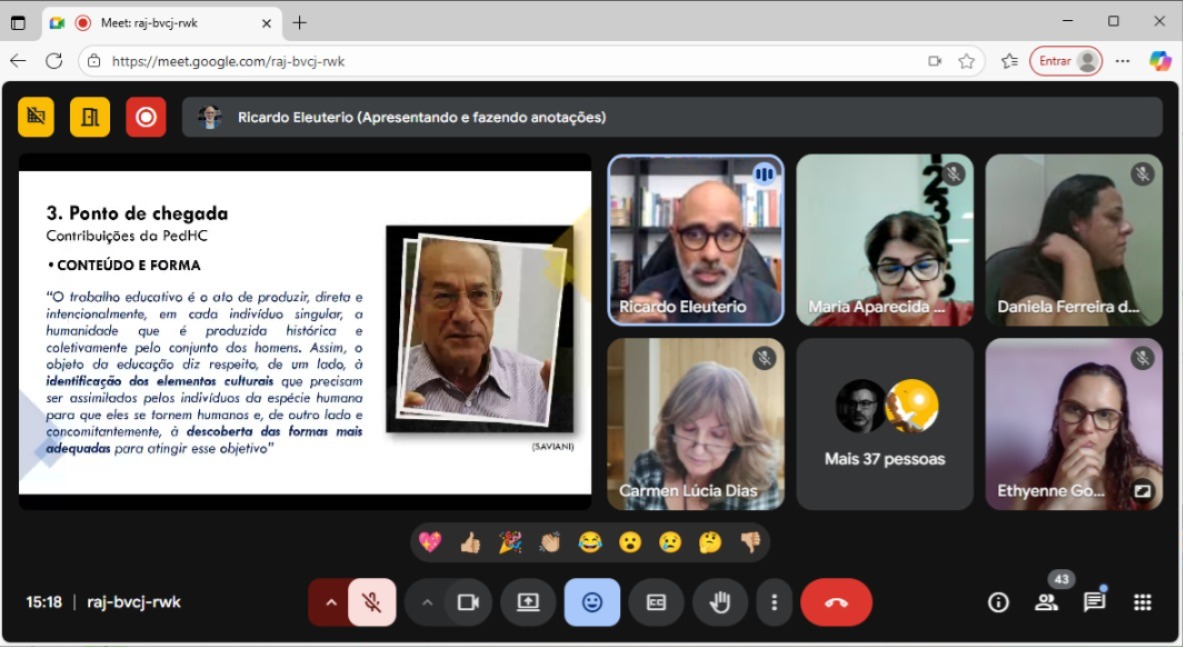The width and height of the screenshot is (1183, 647).
Task: Open the chat messages panel
Action: click(1094, 602)
